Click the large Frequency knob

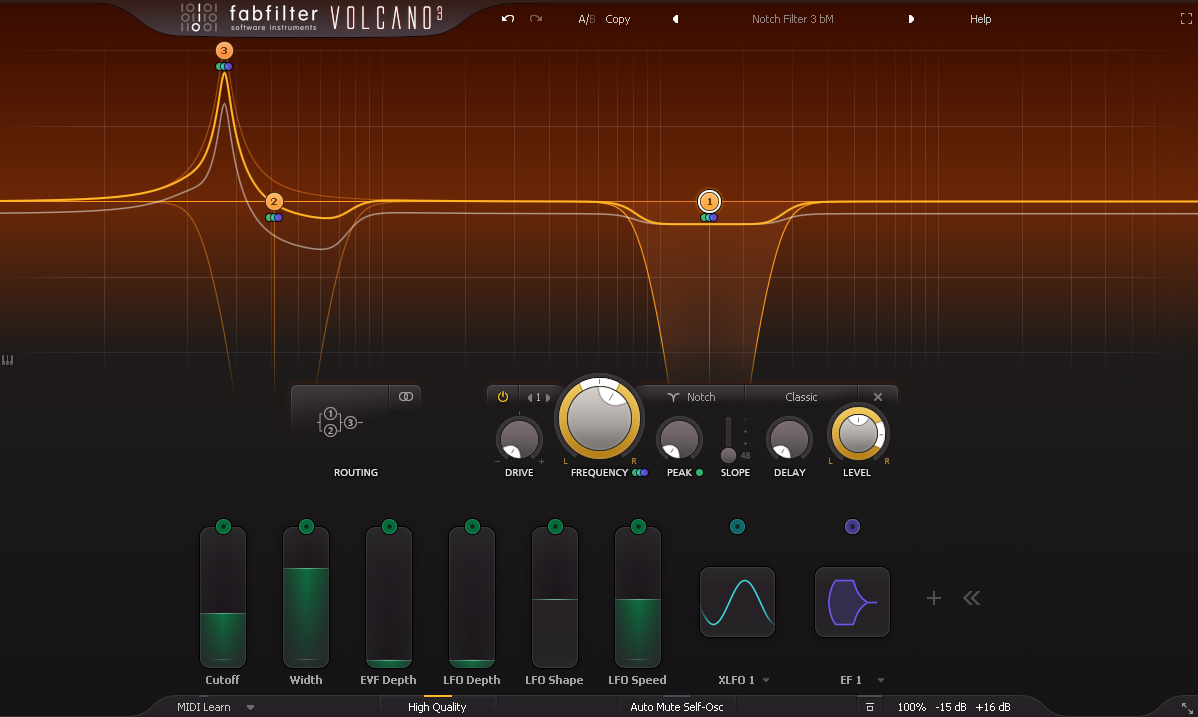599,418
